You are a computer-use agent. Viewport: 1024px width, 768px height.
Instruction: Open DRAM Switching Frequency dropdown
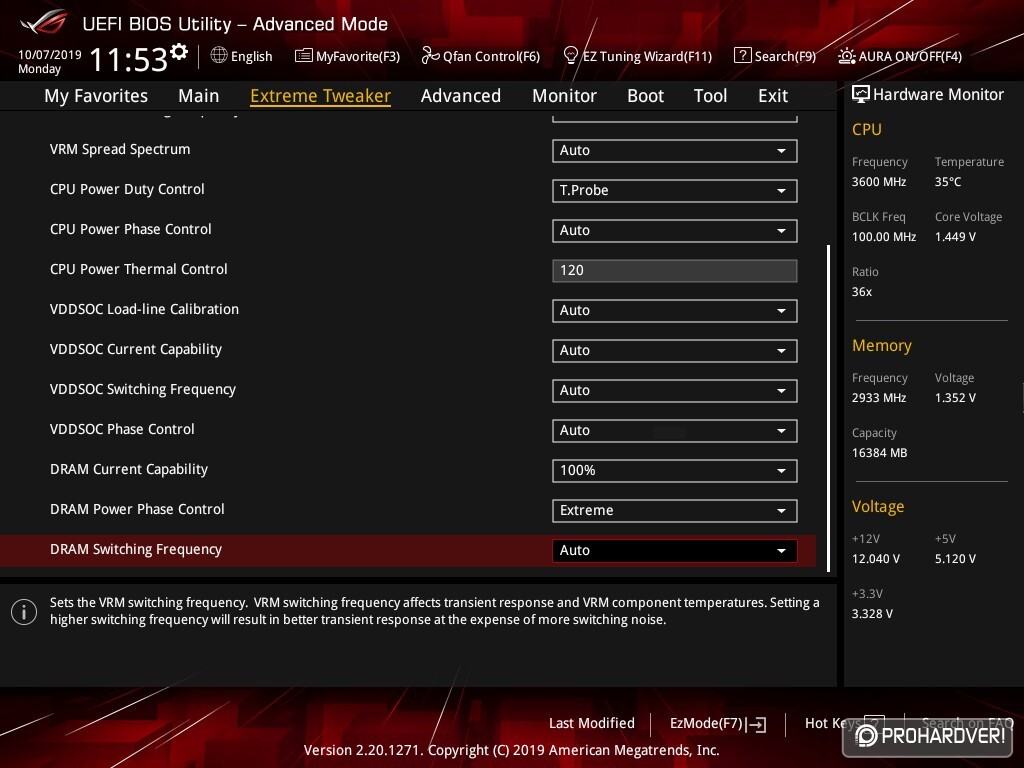click(x=675, y=551)
